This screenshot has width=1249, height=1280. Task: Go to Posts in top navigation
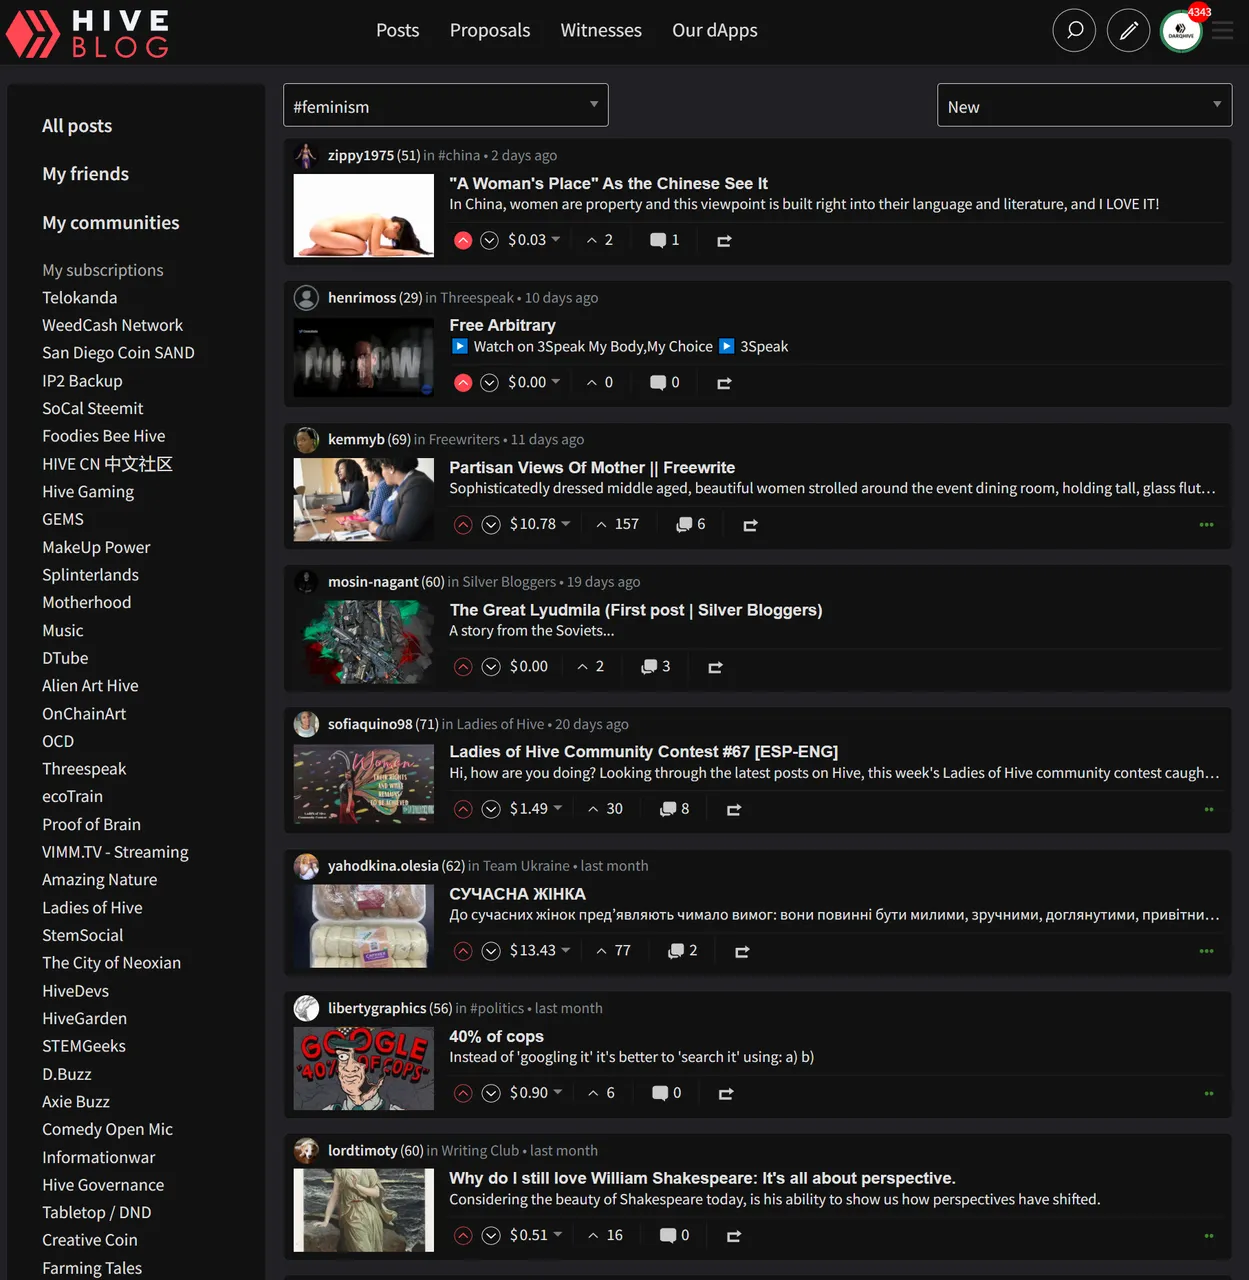click(x=397, y=30)
